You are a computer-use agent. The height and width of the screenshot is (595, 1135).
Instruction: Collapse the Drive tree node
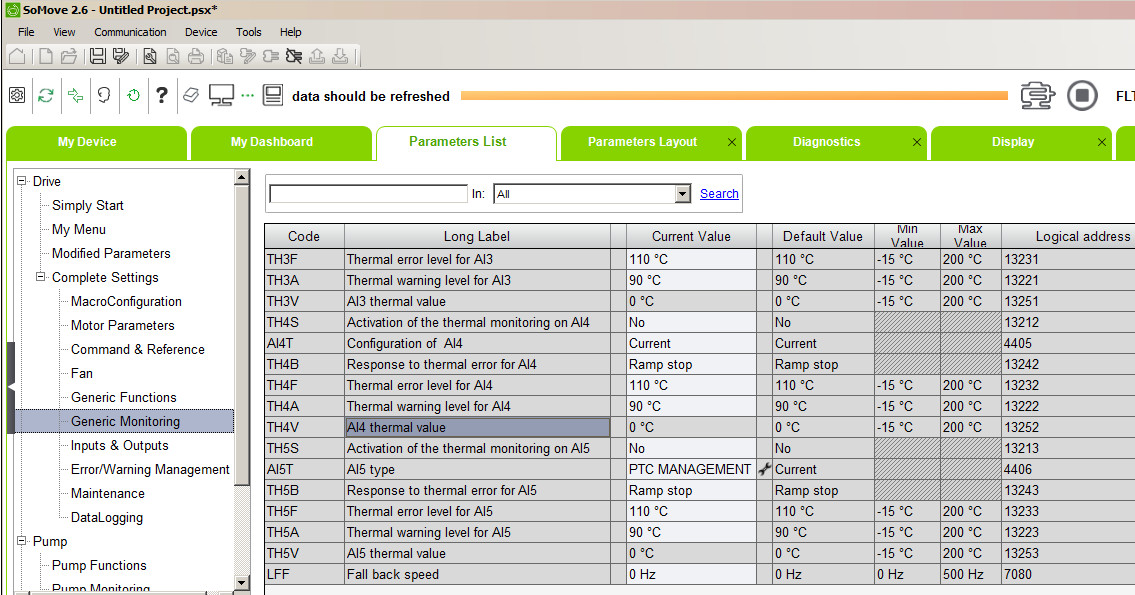click(x=22, y=181)
